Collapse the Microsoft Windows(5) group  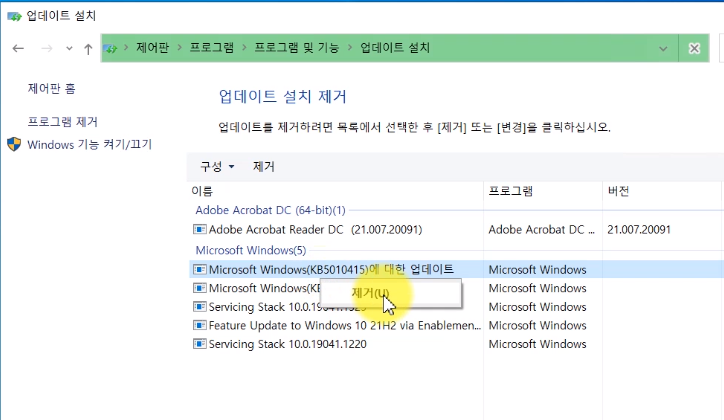tap(250, 250)
